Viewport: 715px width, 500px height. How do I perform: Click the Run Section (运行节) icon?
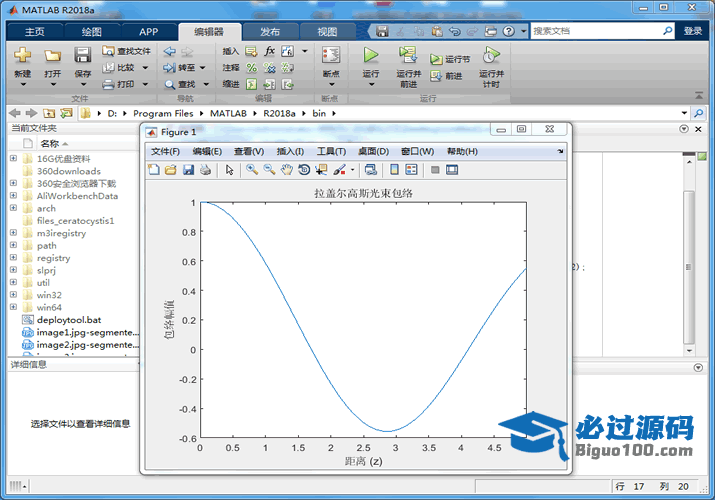coord(436,59)
